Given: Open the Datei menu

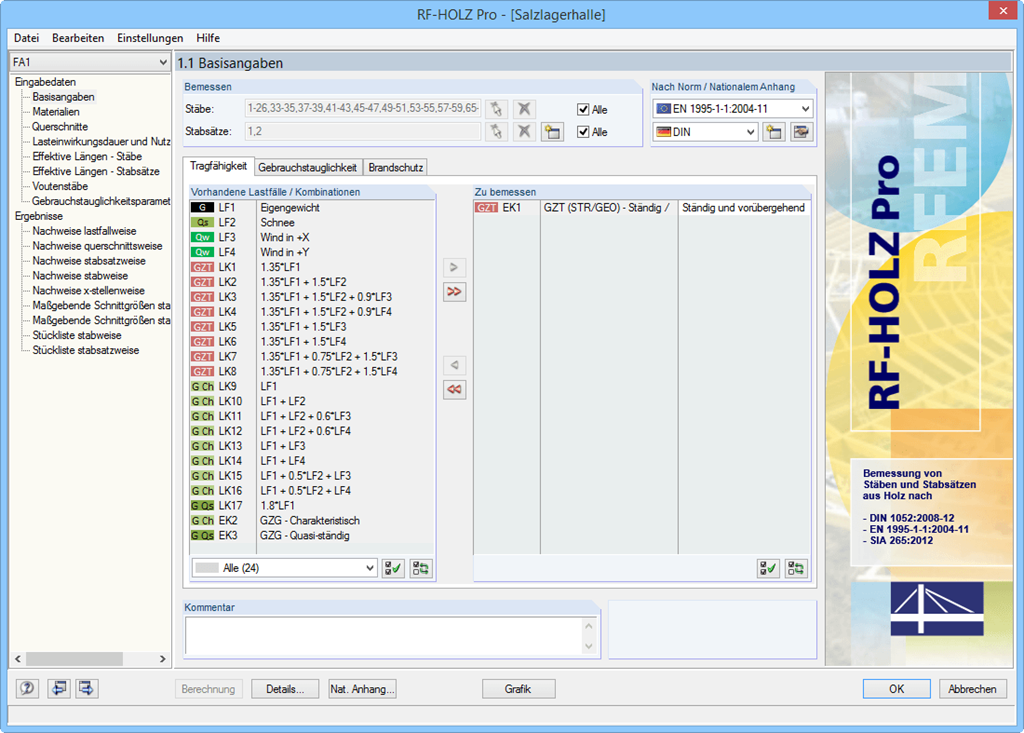Looking at the screenshot, I should (x=26, y=38).
